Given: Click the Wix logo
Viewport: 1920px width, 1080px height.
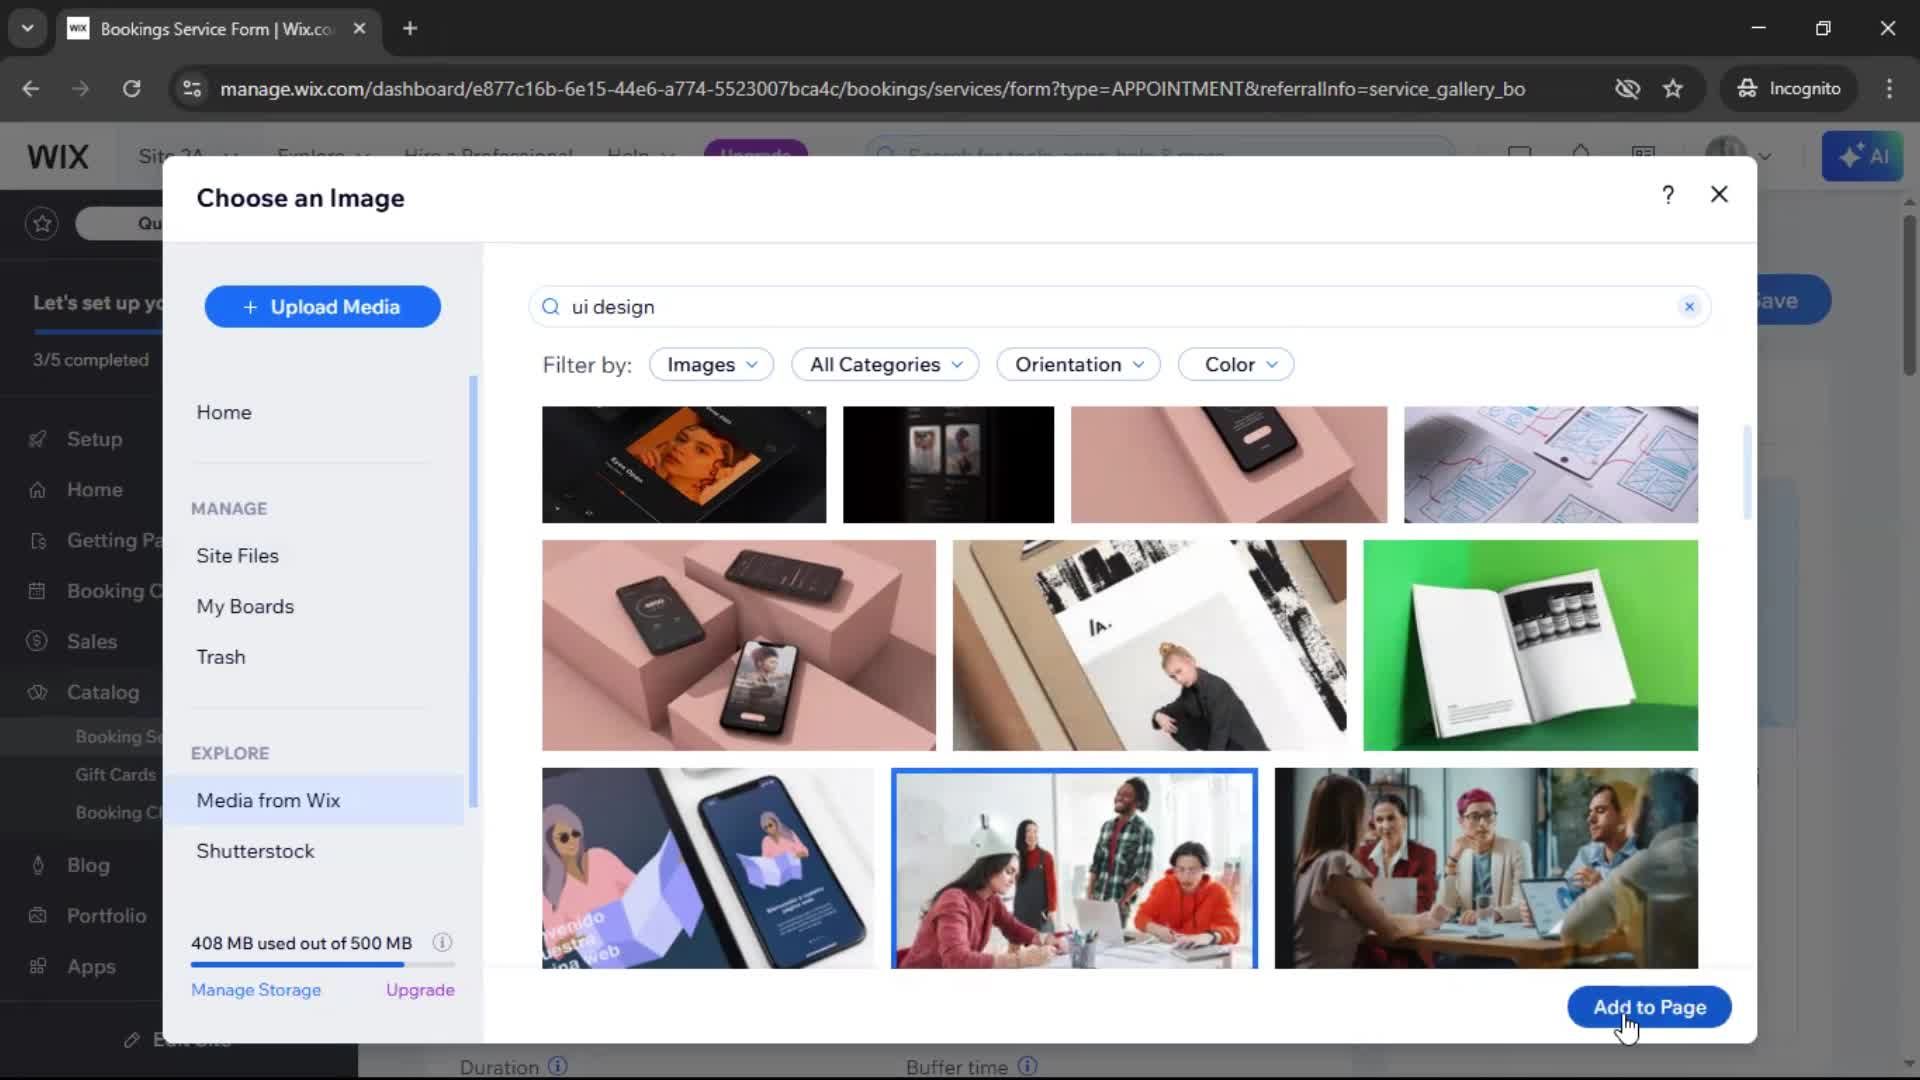Looking at the screenshot, I should coord(58,157).
